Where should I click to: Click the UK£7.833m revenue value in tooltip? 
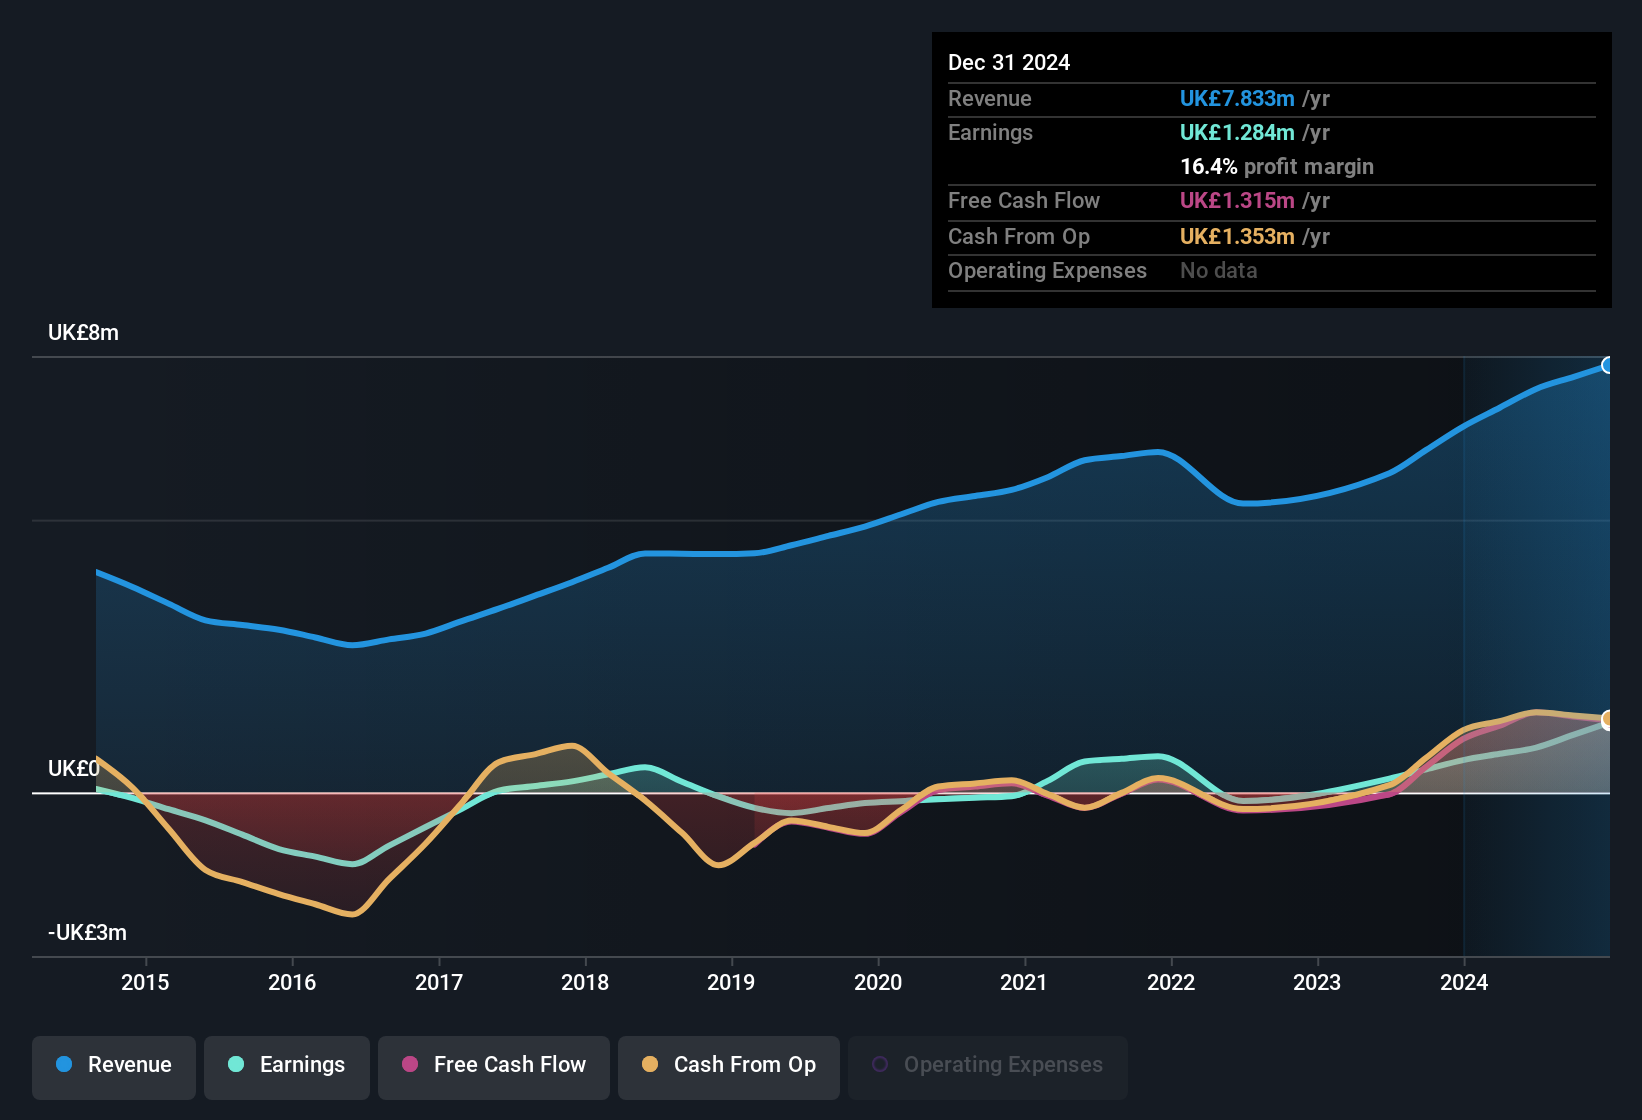(x=1237, y=98)
